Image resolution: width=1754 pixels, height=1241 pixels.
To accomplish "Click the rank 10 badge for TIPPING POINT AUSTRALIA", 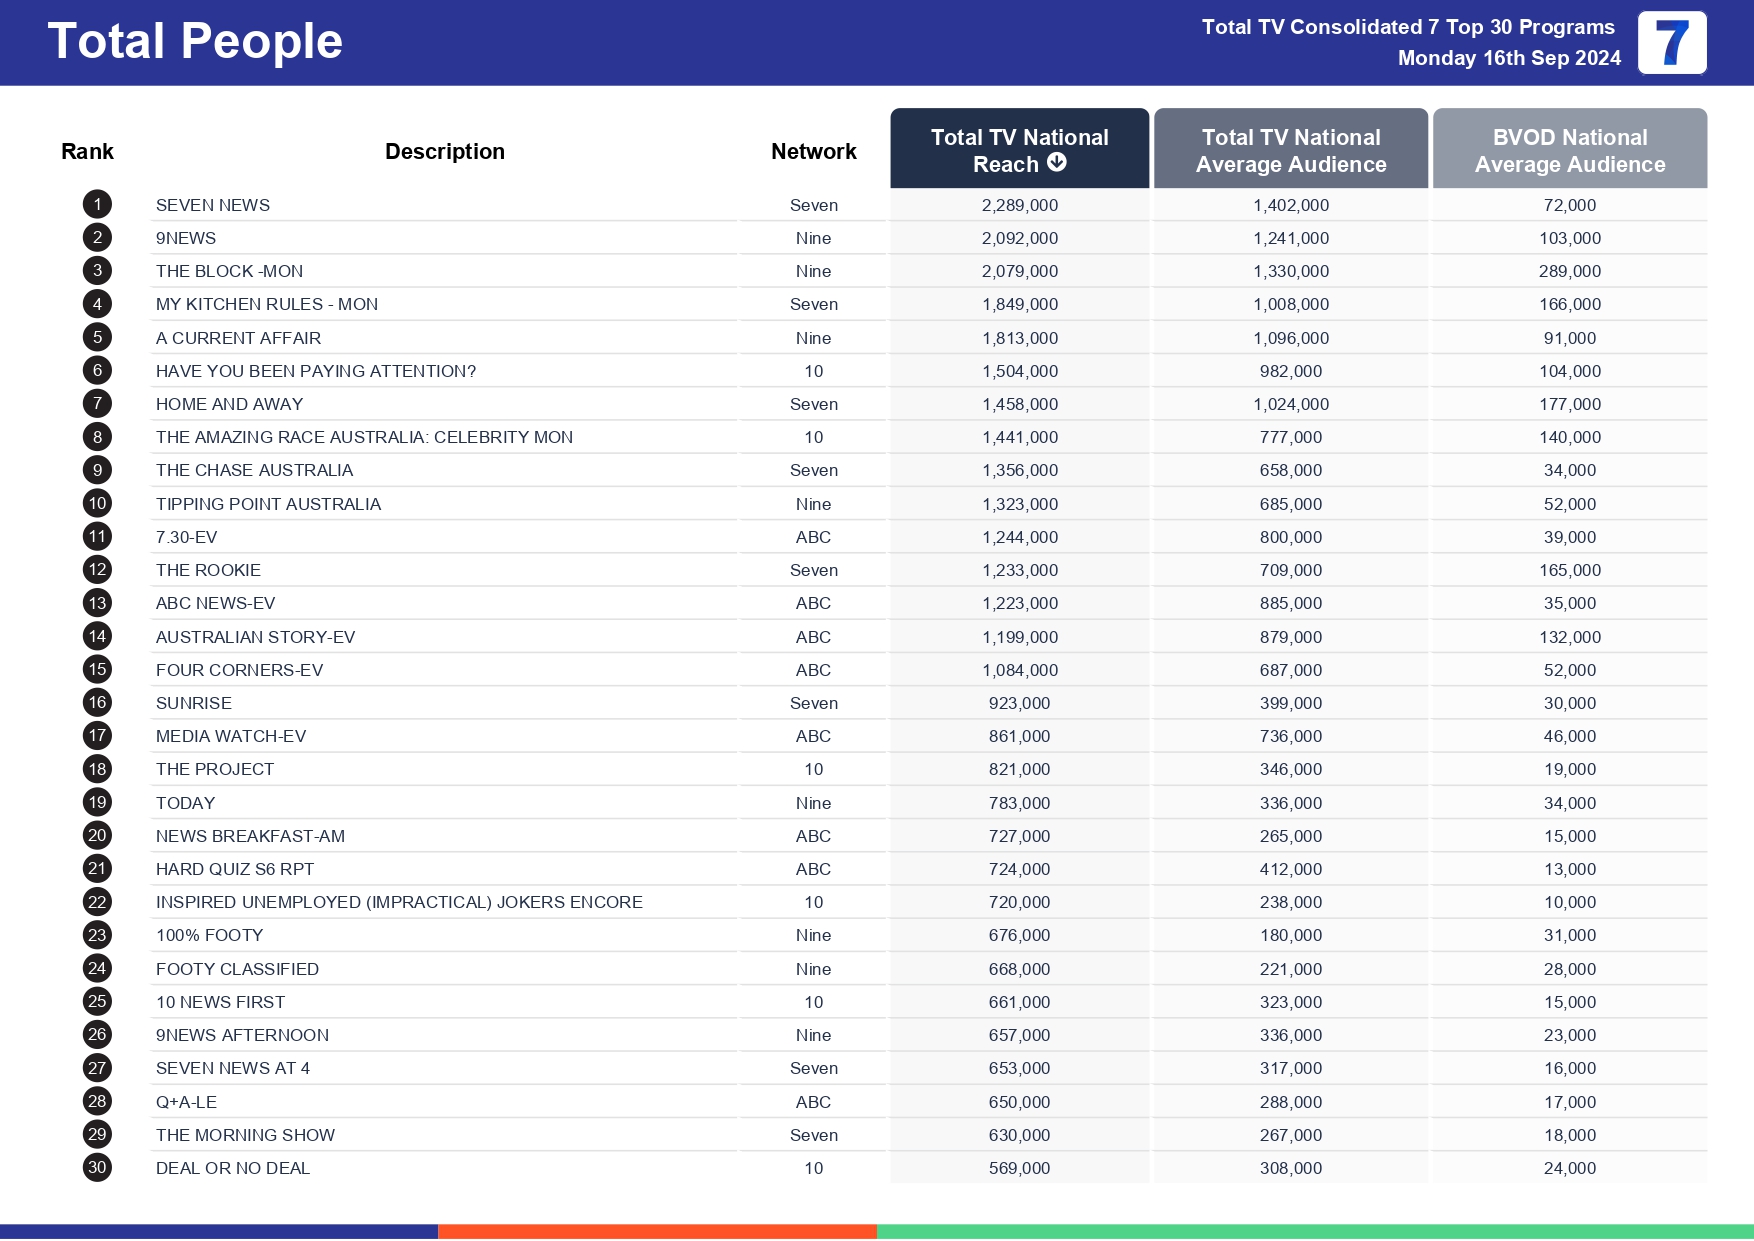I will (x=96, y=503).
